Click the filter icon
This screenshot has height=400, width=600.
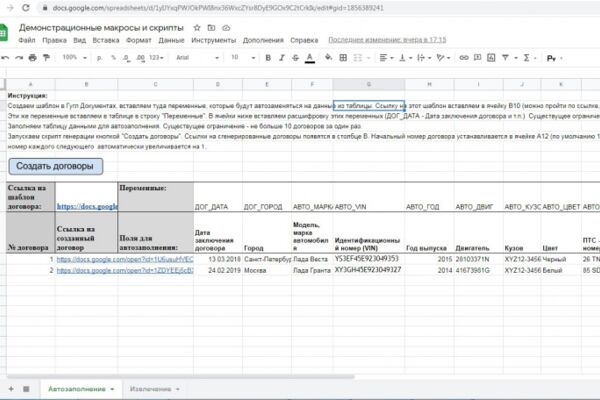pyautogui.click(x=505, y=58)
